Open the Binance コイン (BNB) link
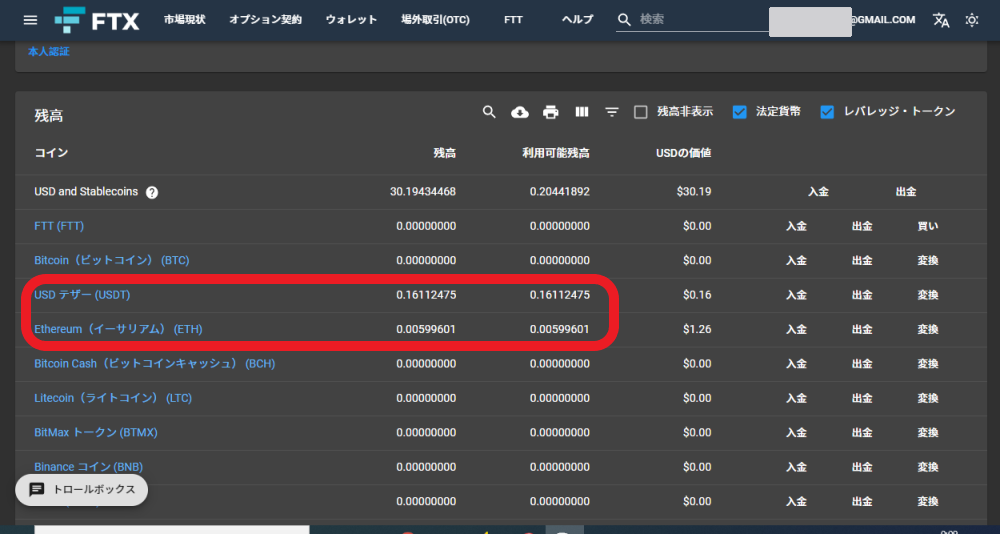The width and height of the screenshot is (1000, 534). pos(88,468)
